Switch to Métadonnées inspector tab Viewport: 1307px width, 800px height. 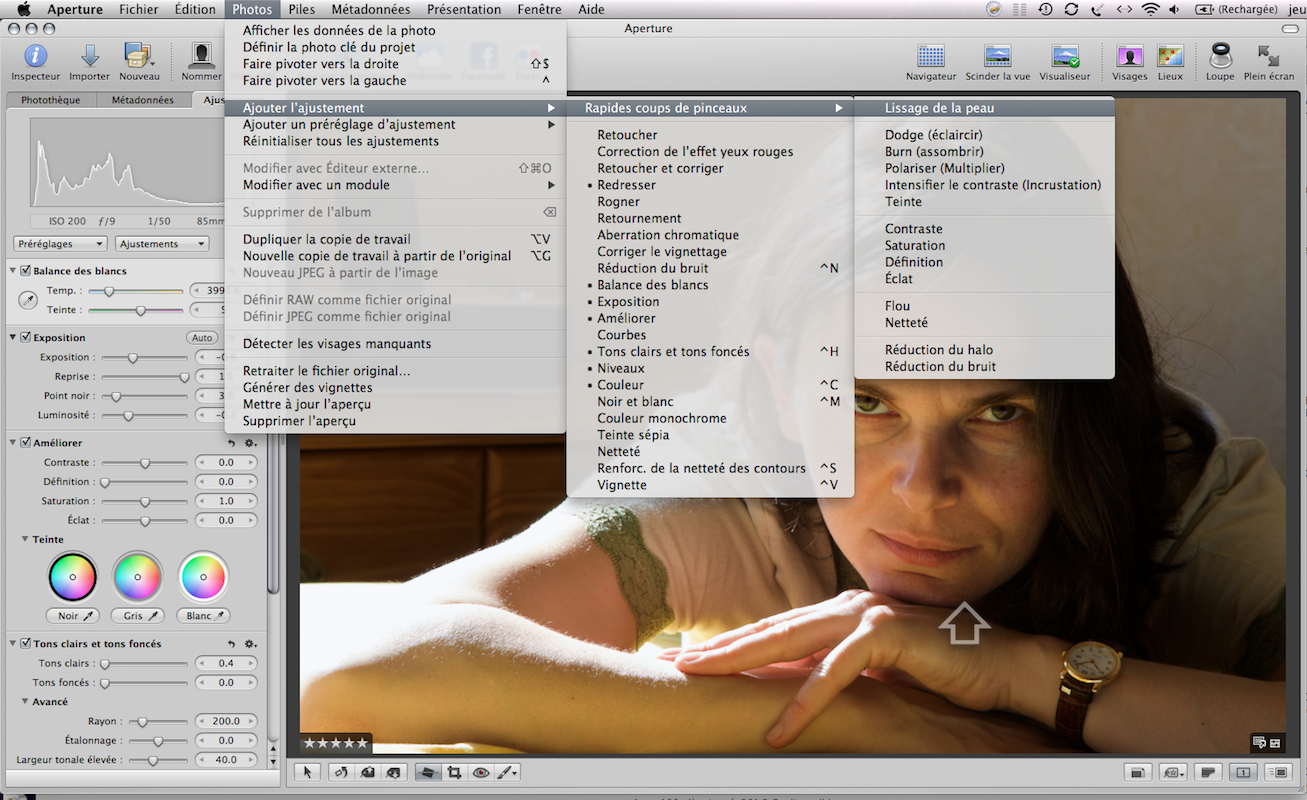[142, 100]
